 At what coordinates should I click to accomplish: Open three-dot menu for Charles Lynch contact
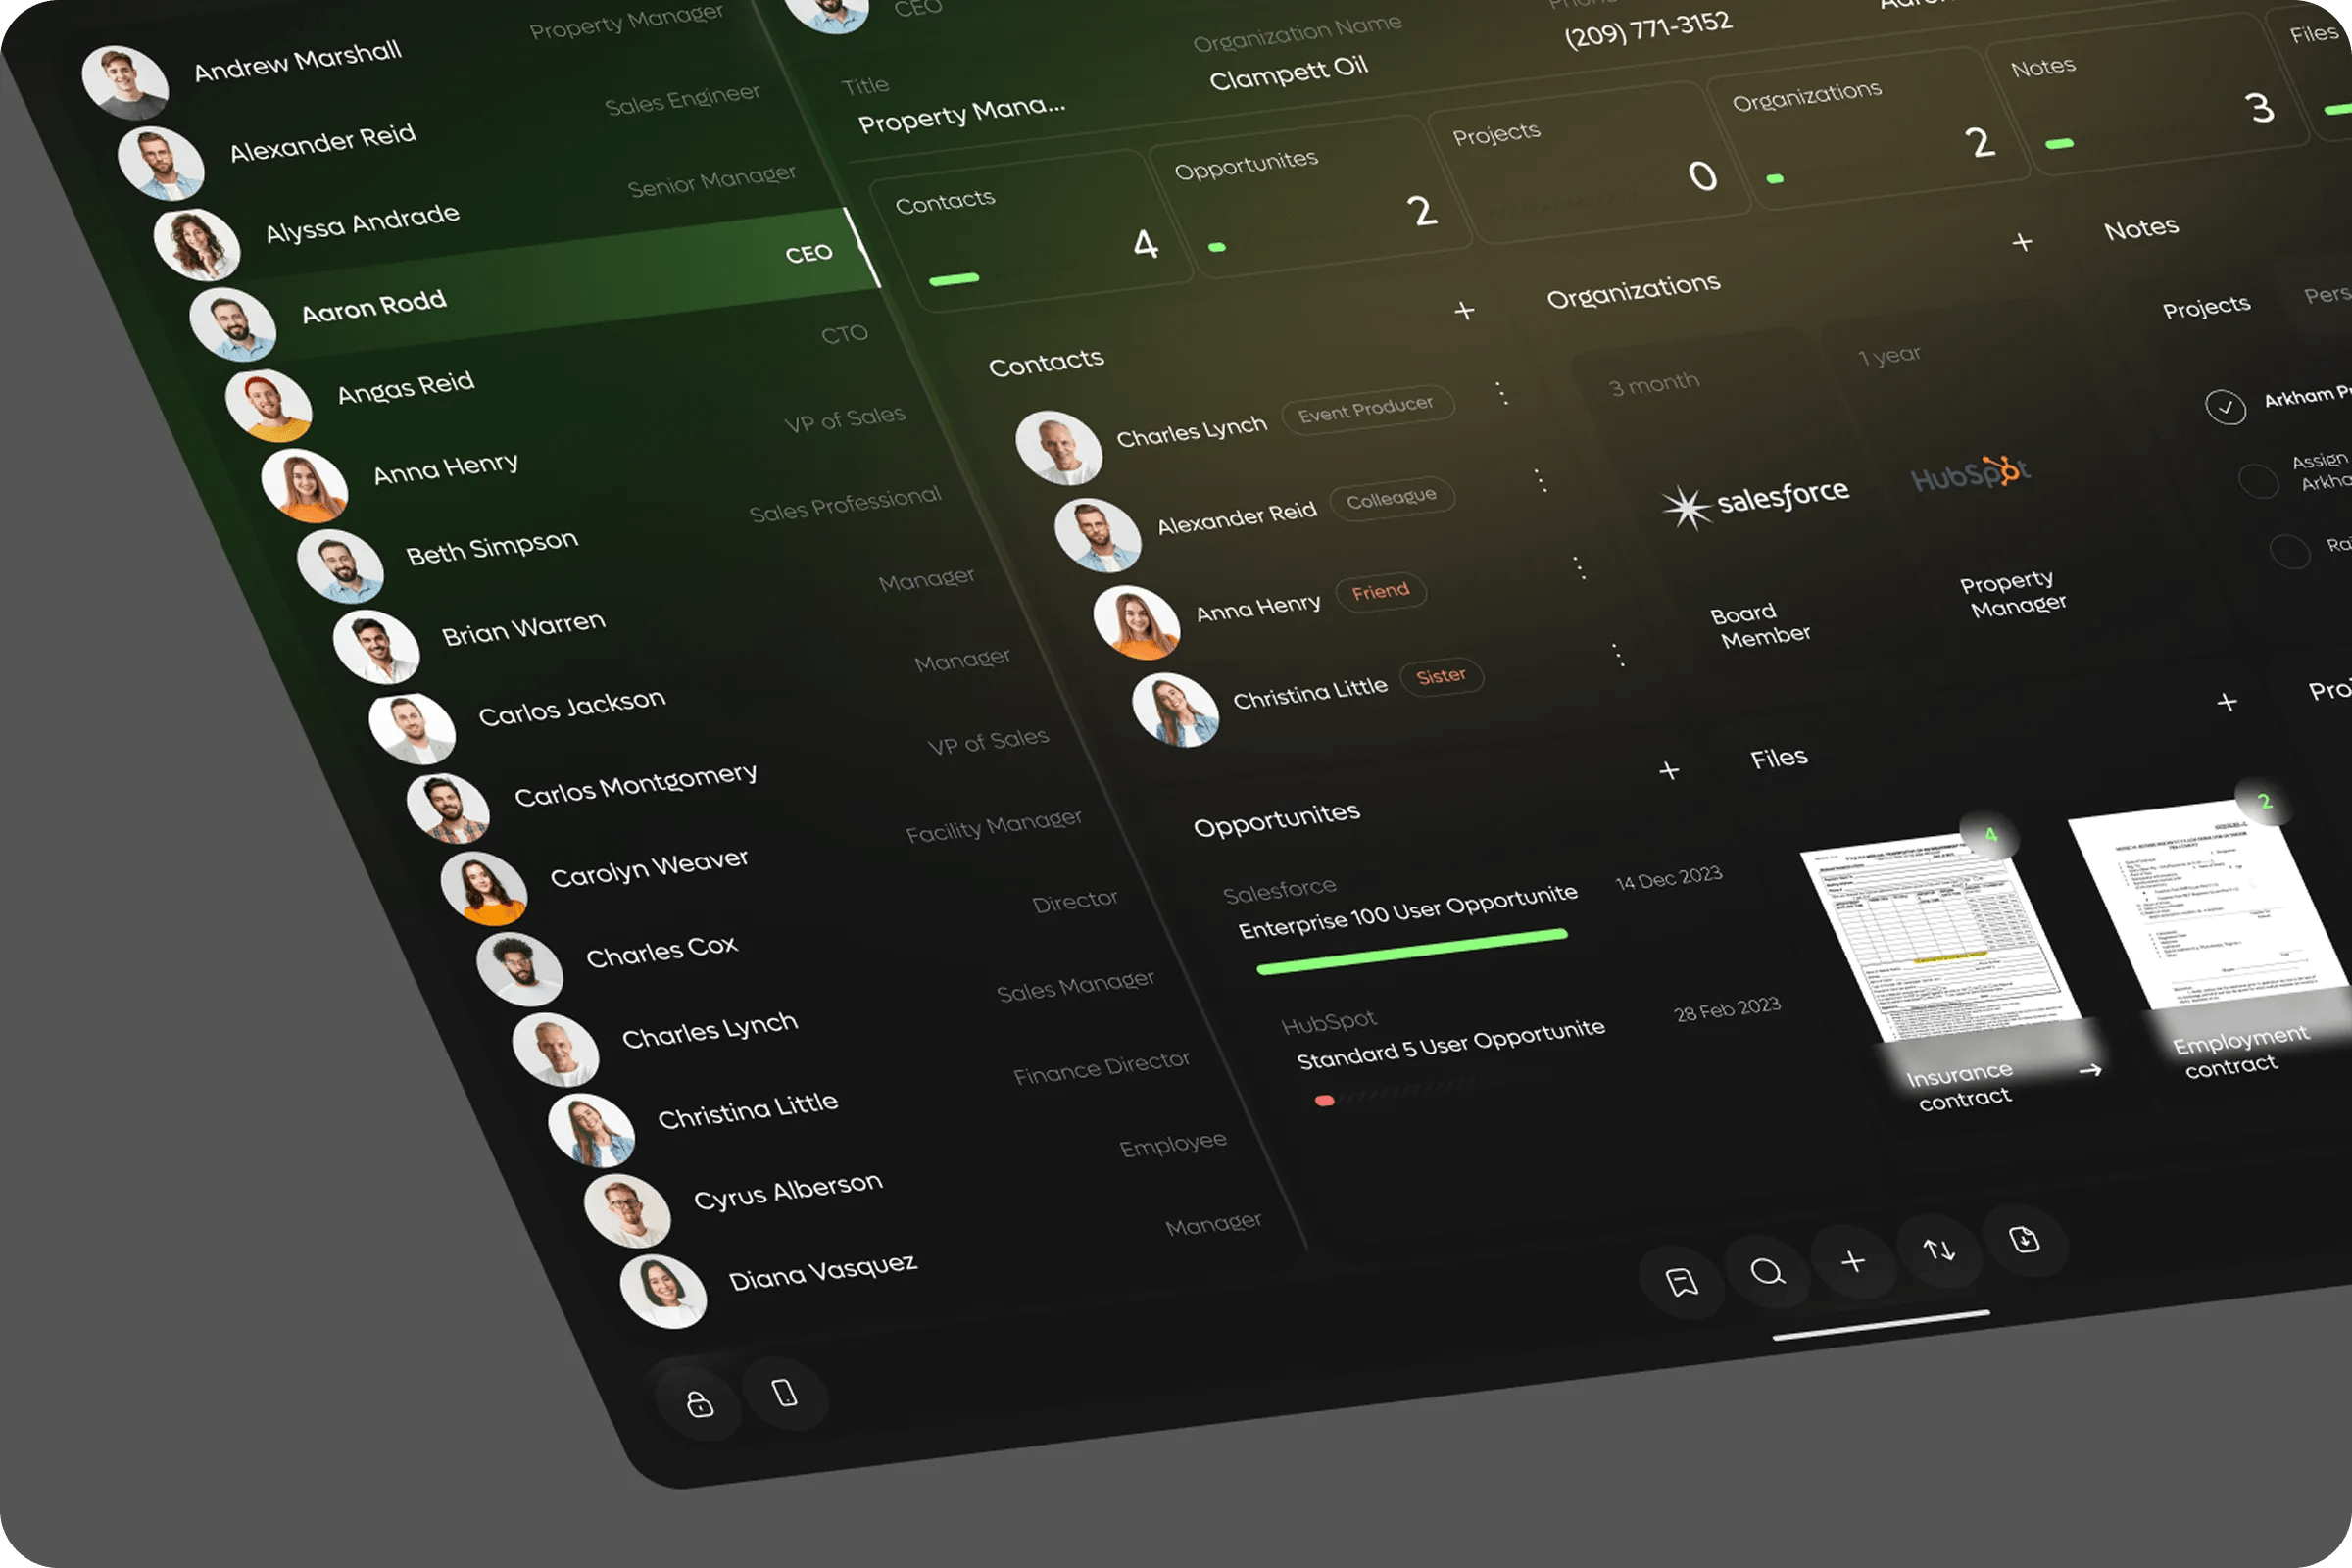1502,393
